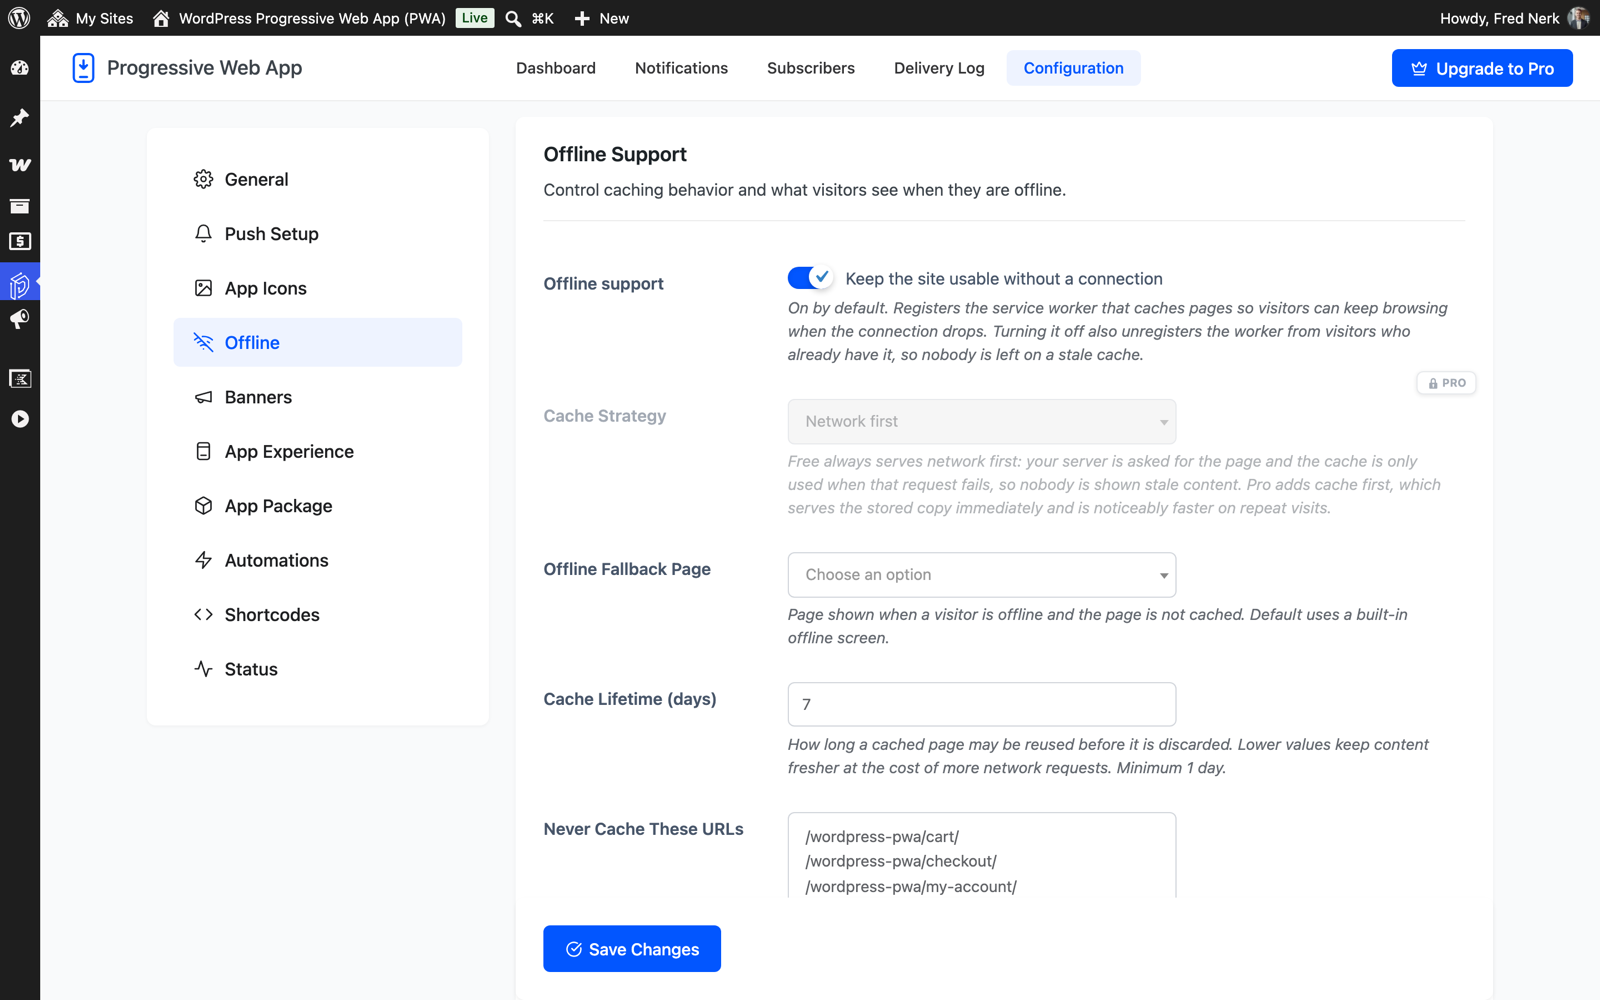Screen dimensions: 1600x1000
Task: Open Fred Nerk's user avatar menu
Action: coord(1578,18)
